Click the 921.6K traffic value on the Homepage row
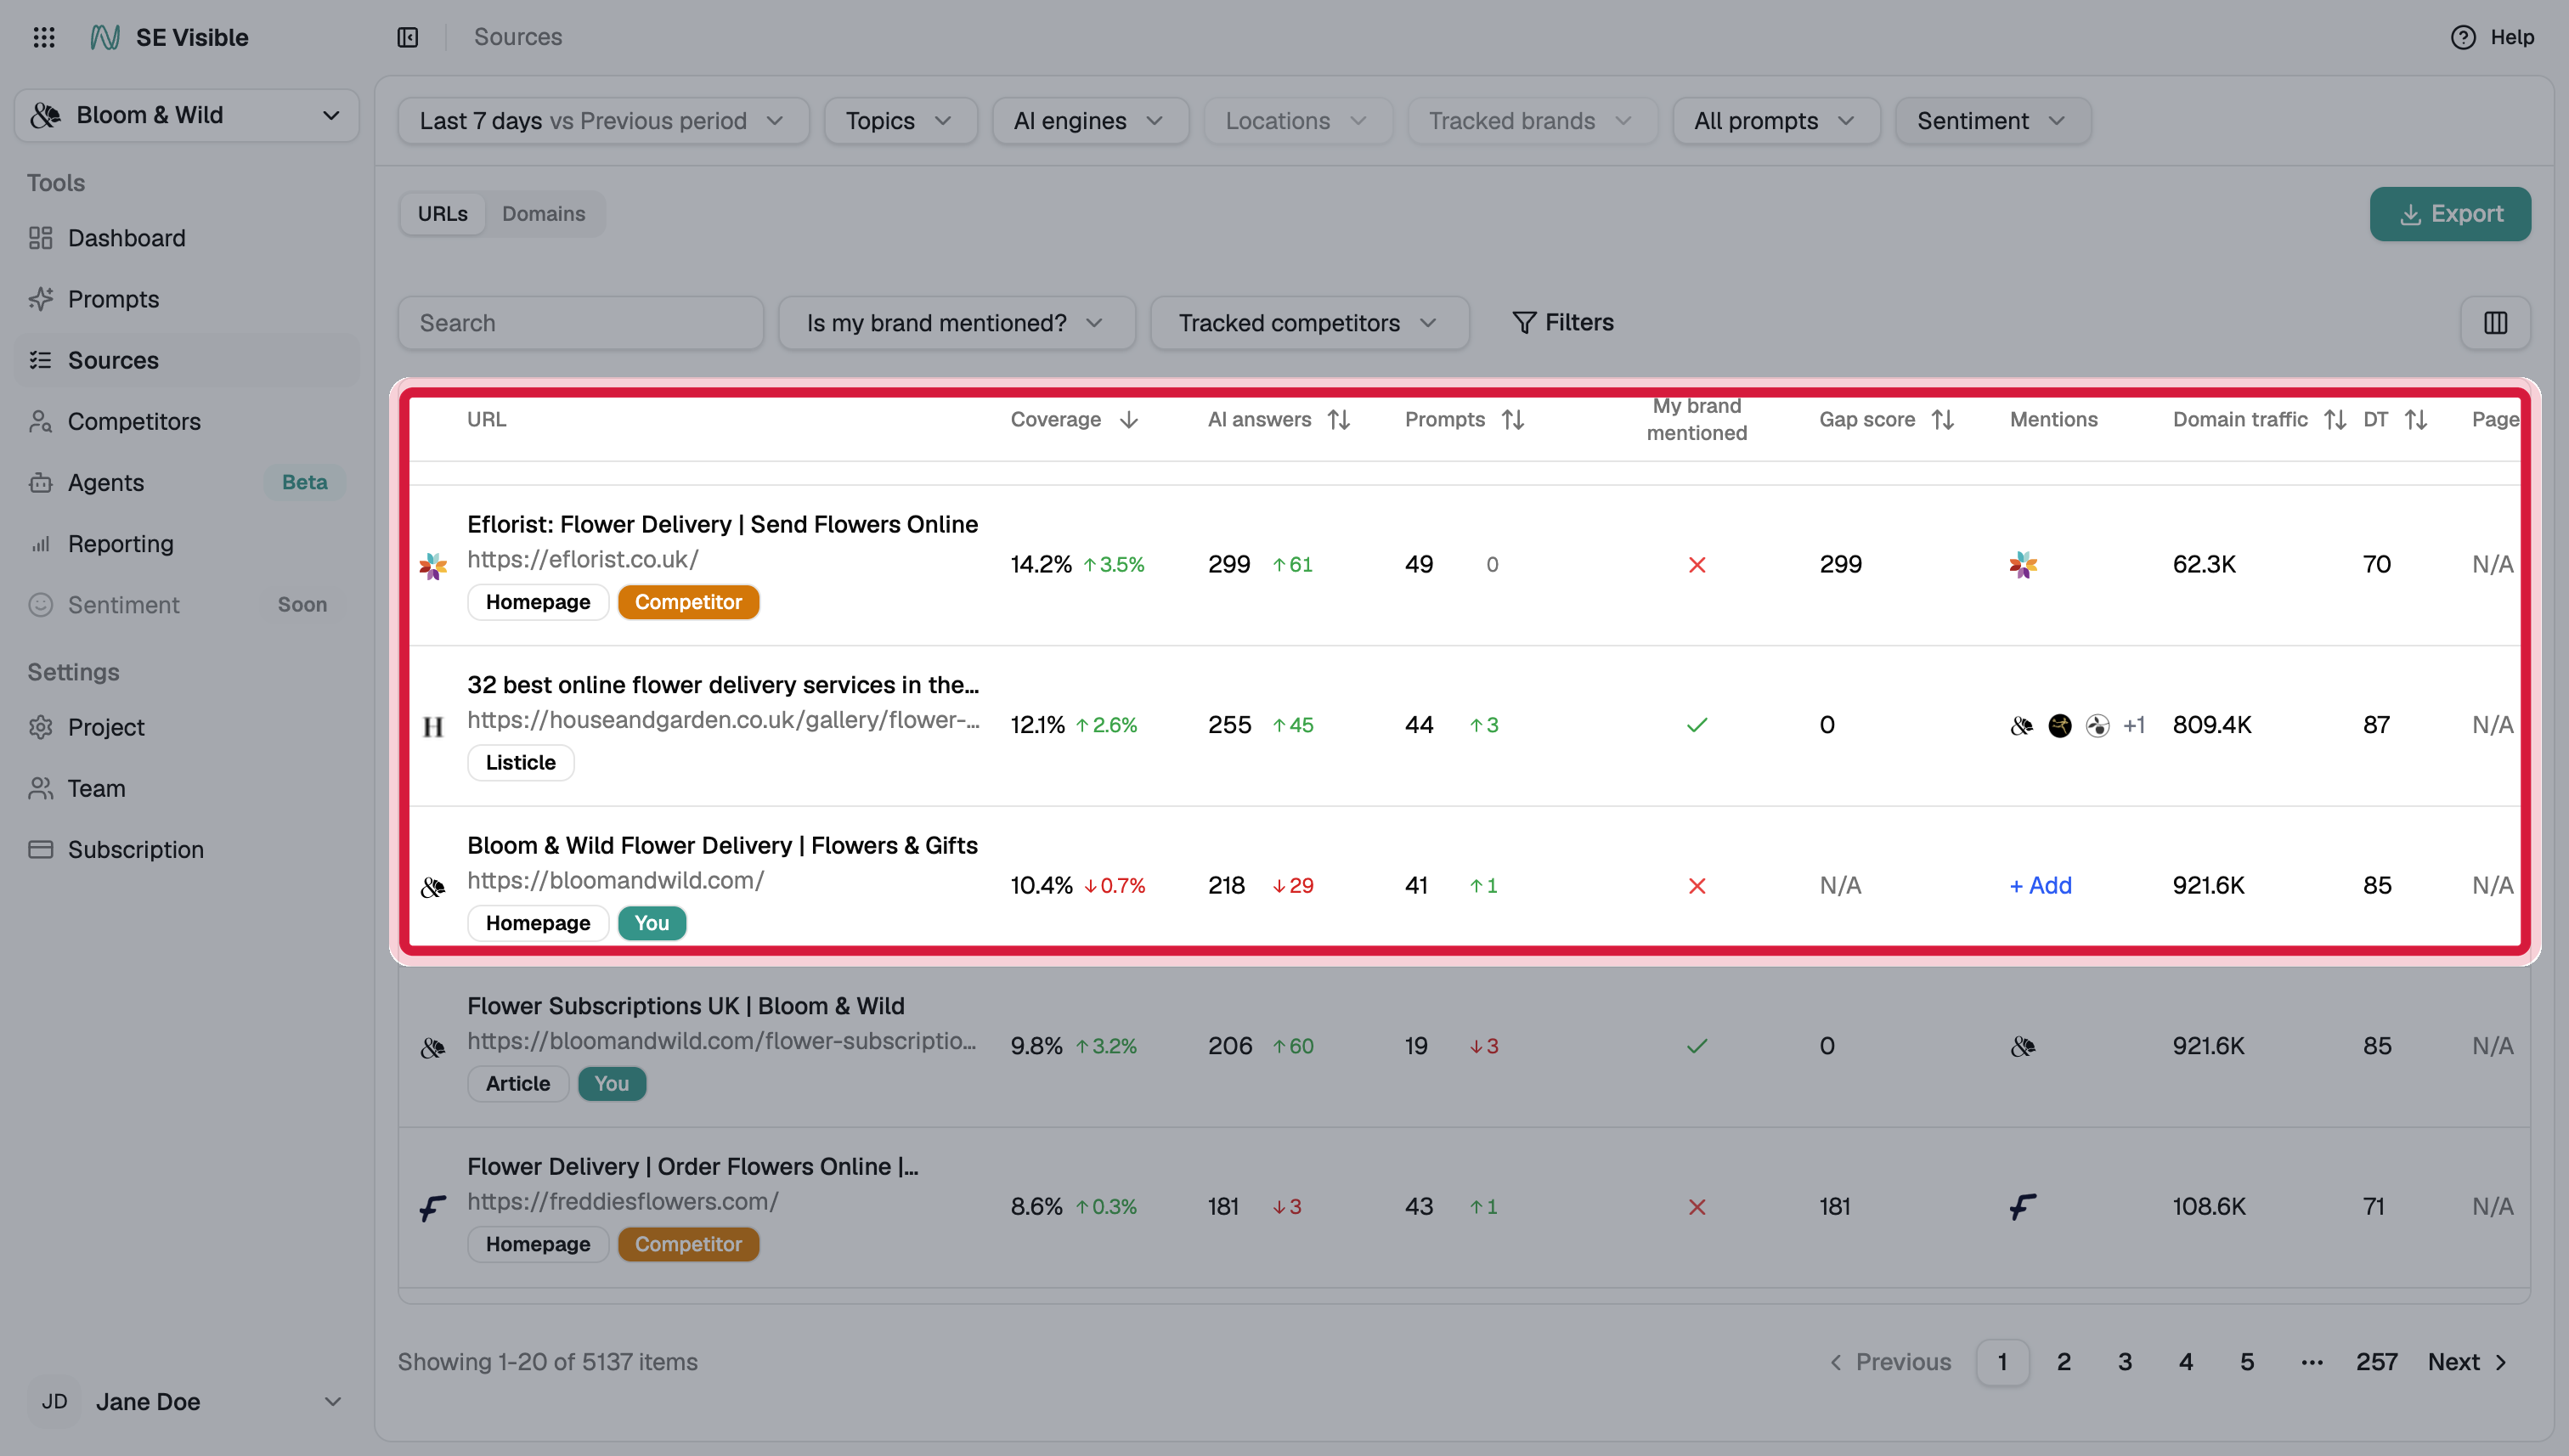The height and width of the screenshot is (1456, 2569). tap(2208, 885)
